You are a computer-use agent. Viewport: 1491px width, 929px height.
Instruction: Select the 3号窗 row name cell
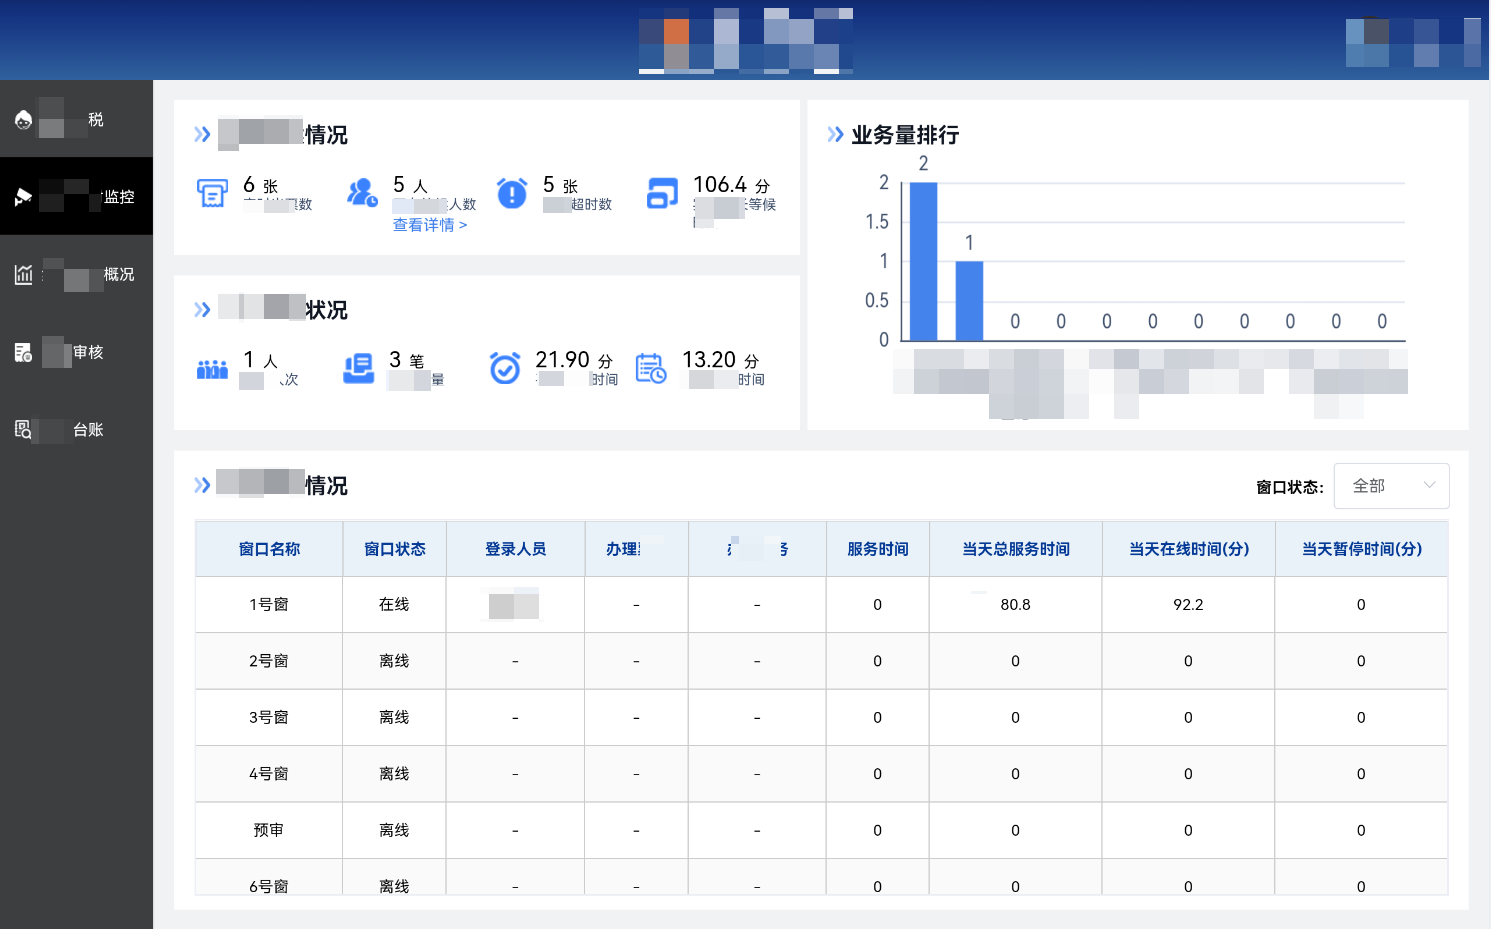click(269, 718)
